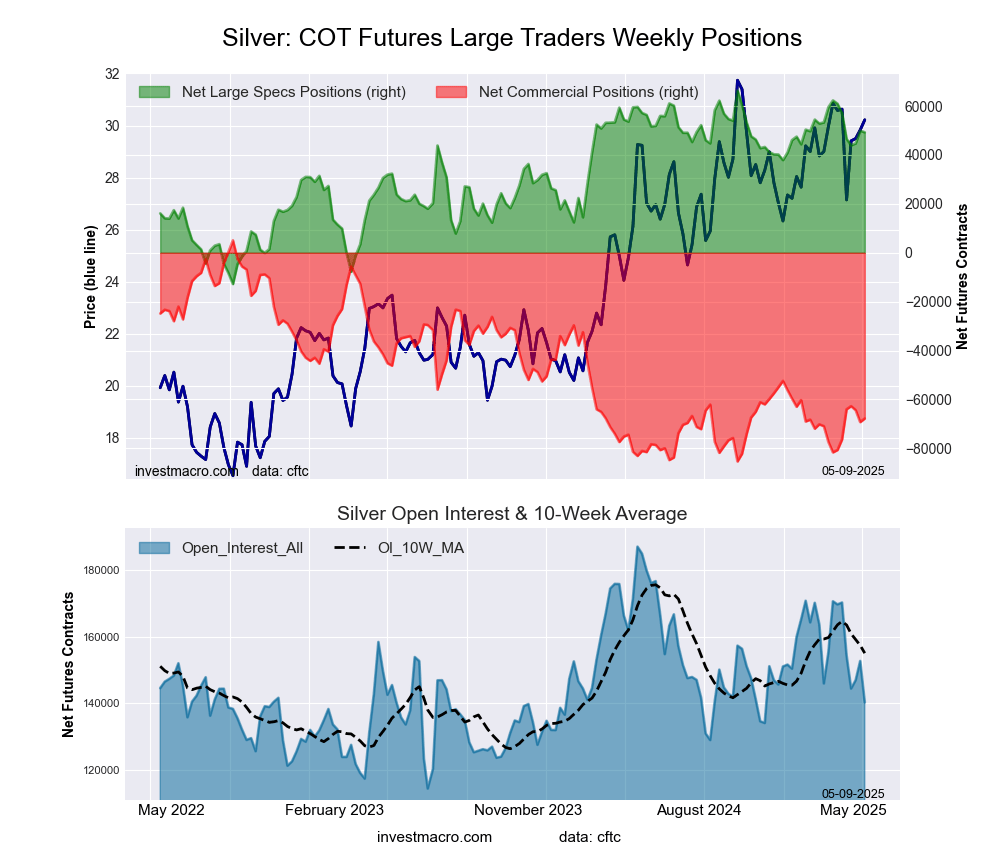The image size is (1000, 860).
Task: Click the blue Open_Interest_All legend swatch
Action: [155, 548]
